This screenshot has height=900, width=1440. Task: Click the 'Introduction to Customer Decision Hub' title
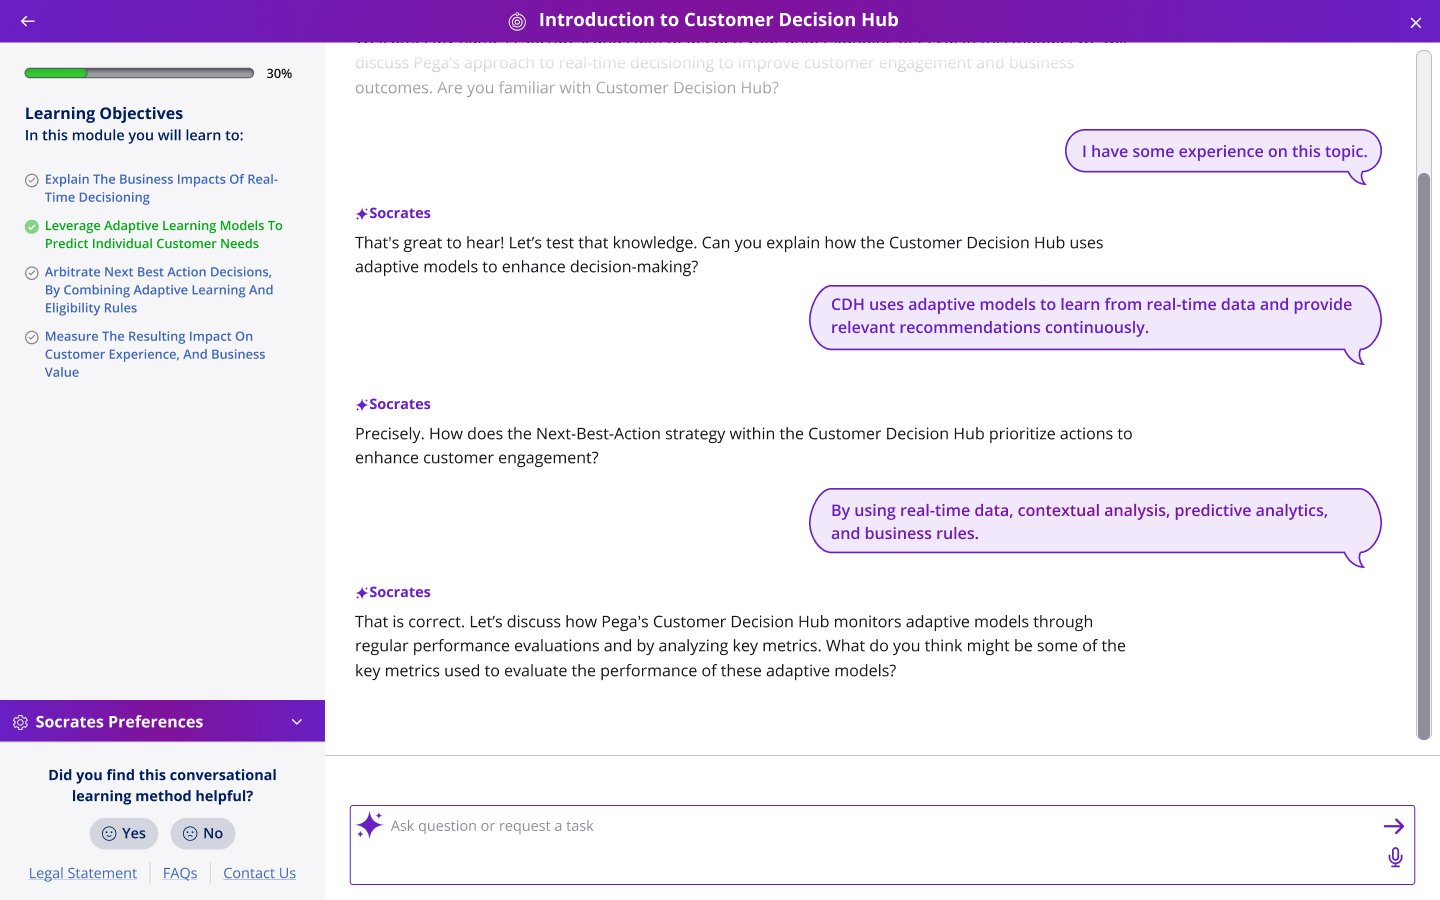pyautogui.click(x=718, y=20)
